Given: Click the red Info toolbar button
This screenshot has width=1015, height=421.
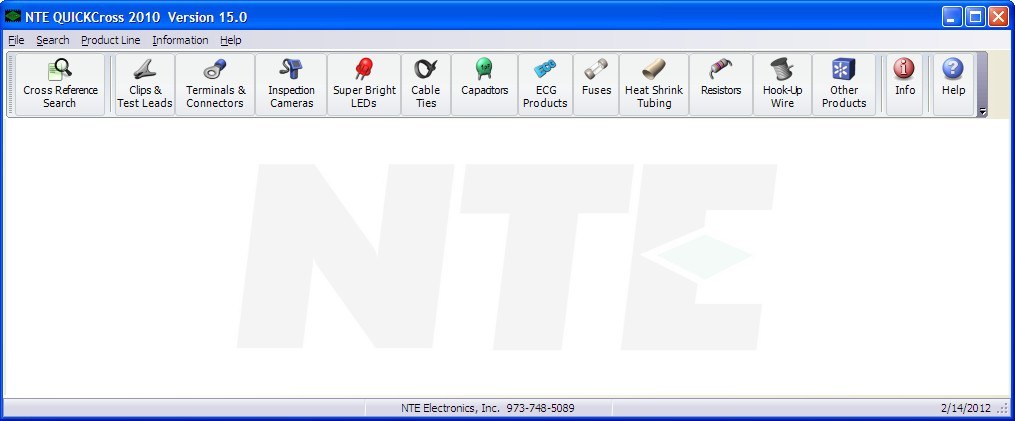Looking at the screenshot, I should coord(904,84).
